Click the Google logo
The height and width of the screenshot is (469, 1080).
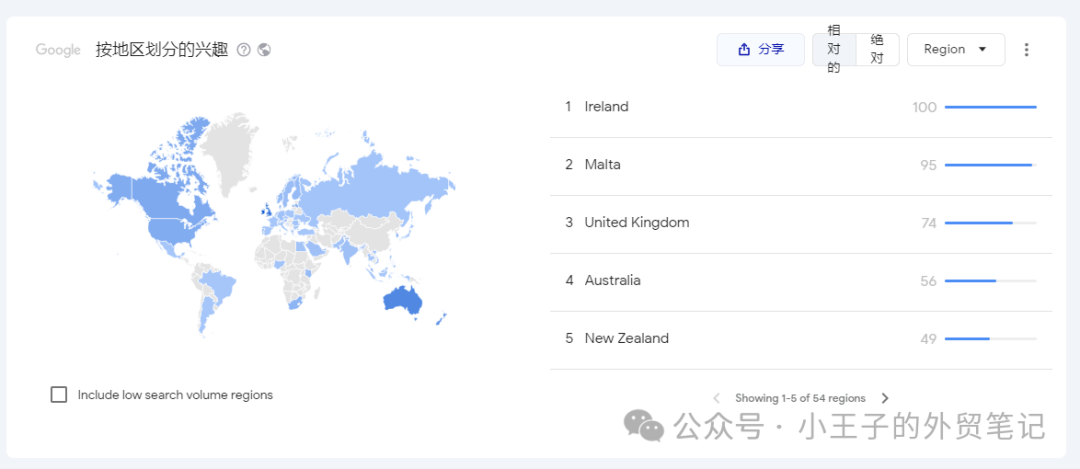[x=58, y=50]
